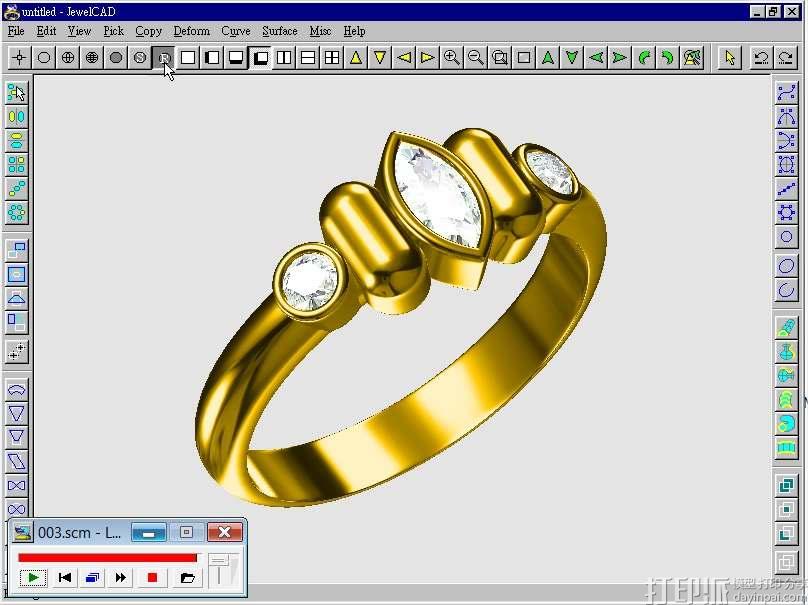
Task: Click the free-form curve tool in right toolbar
Action: click(786, 93)
